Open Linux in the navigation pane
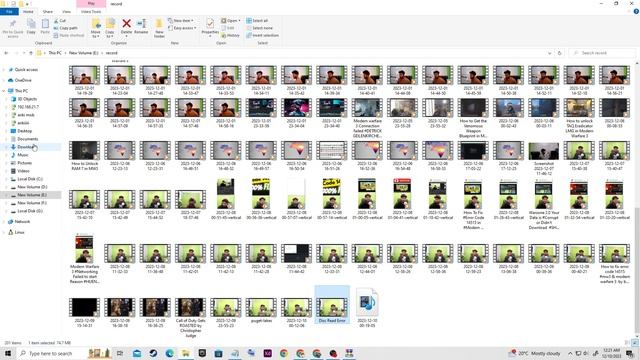This screenshot has height=360, width=640. (19, 232)
